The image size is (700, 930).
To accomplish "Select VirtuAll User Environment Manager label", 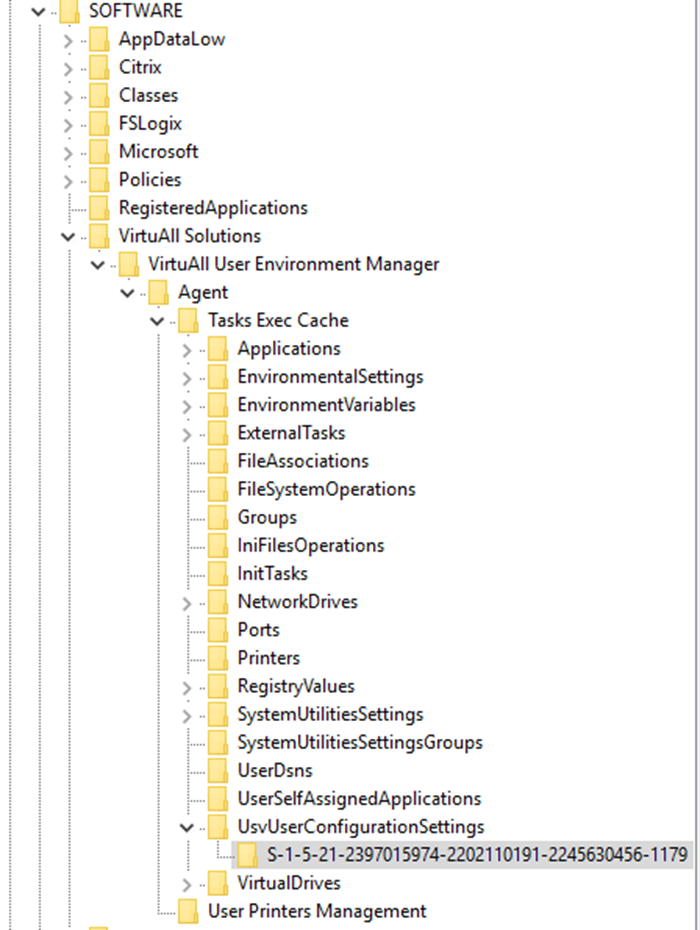I will pos(294,265).
